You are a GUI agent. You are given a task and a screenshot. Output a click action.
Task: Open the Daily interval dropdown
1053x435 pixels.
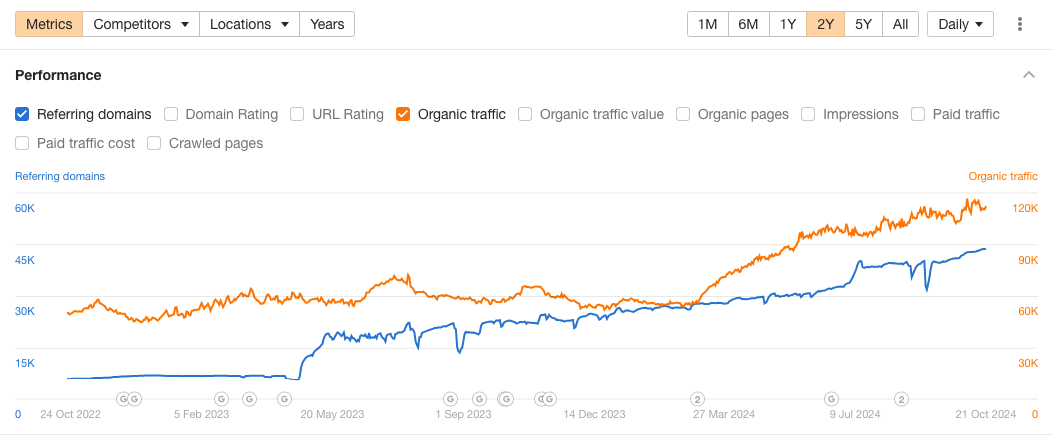click(960, 24)
